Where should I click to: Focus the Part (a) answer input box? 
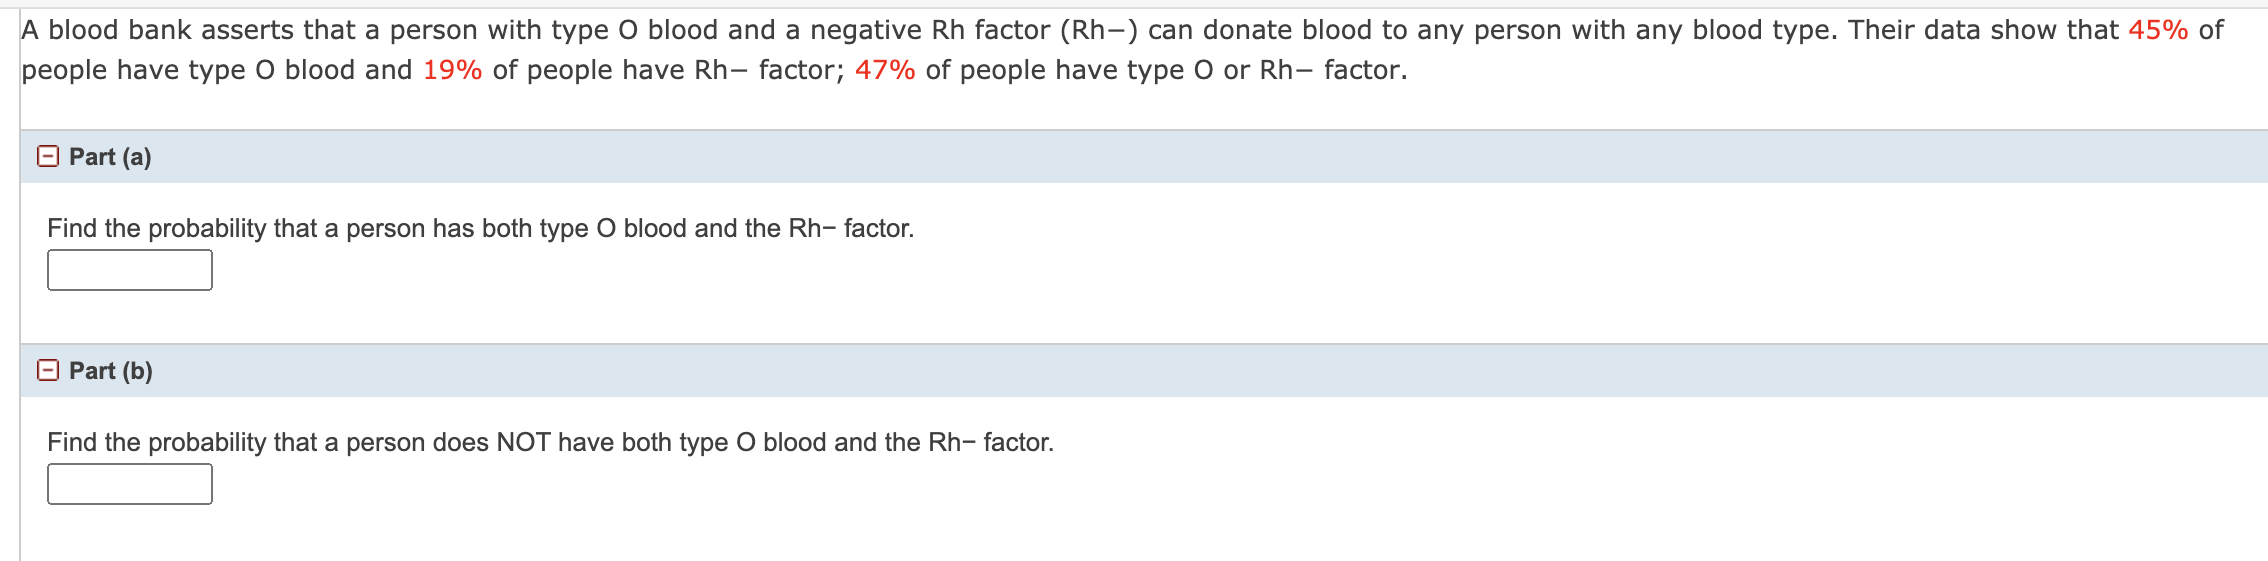130,270
